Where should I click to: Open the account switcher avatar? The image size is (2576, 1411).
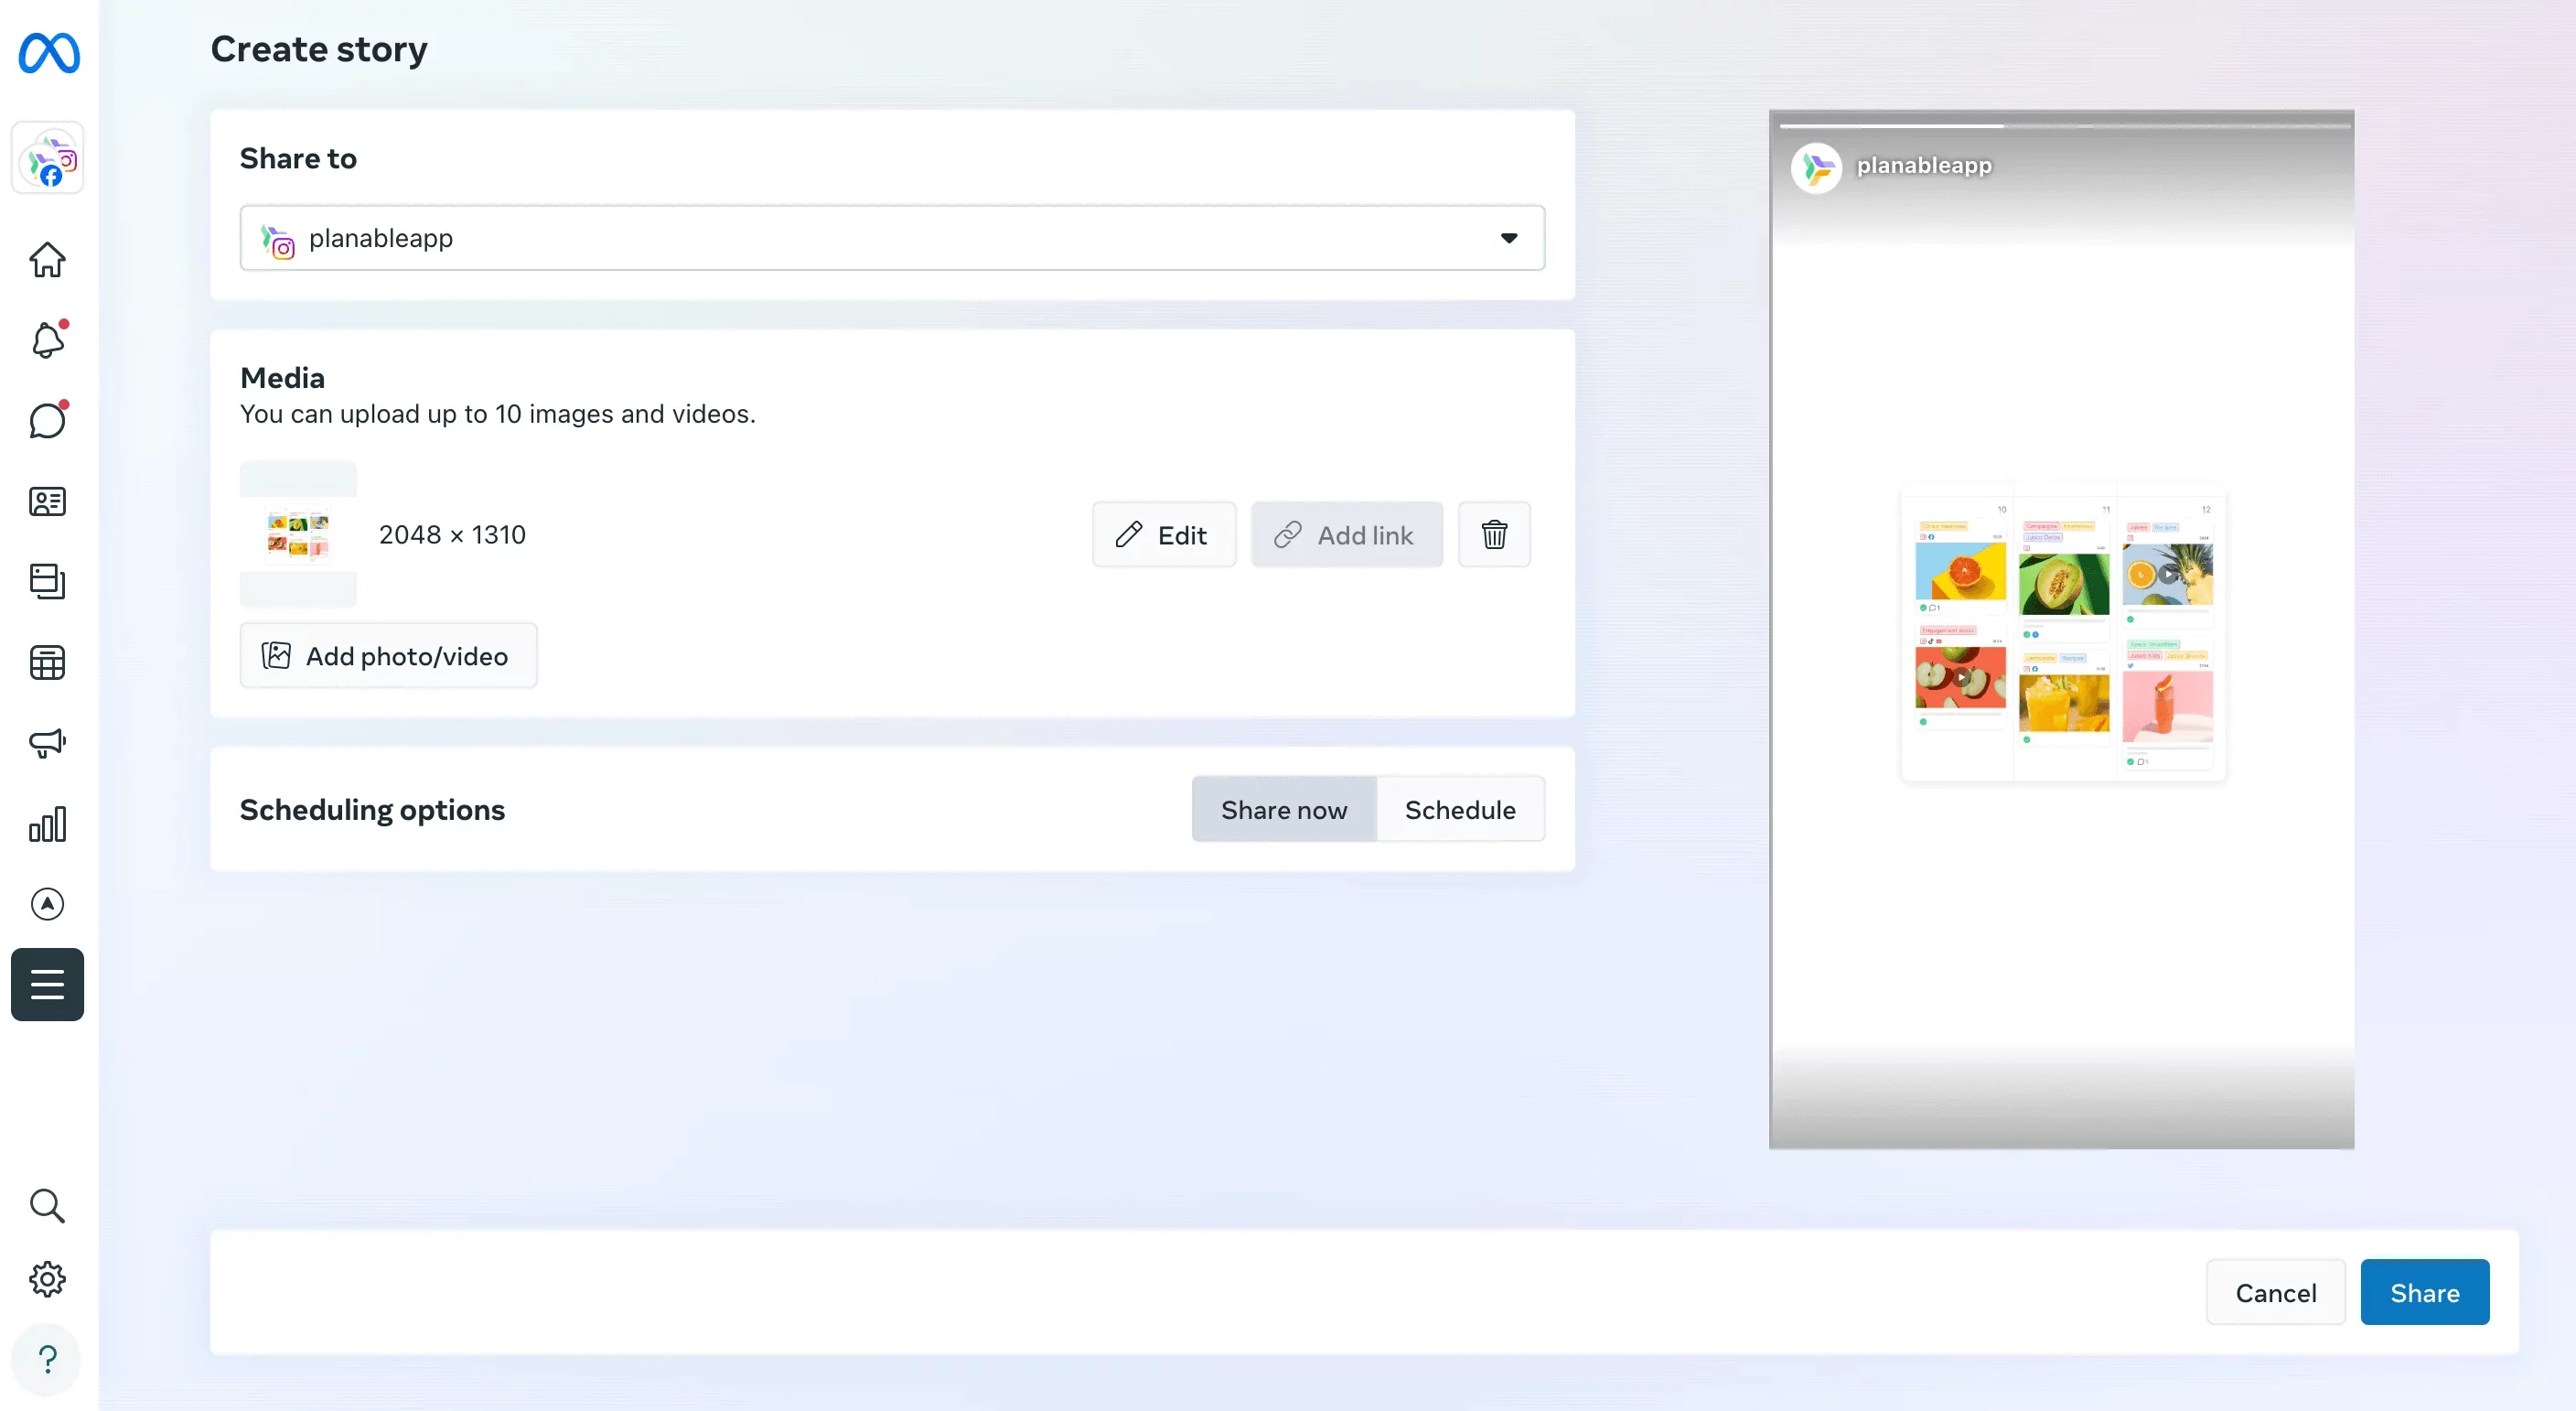pyautogui.click(x=48, y=159)
